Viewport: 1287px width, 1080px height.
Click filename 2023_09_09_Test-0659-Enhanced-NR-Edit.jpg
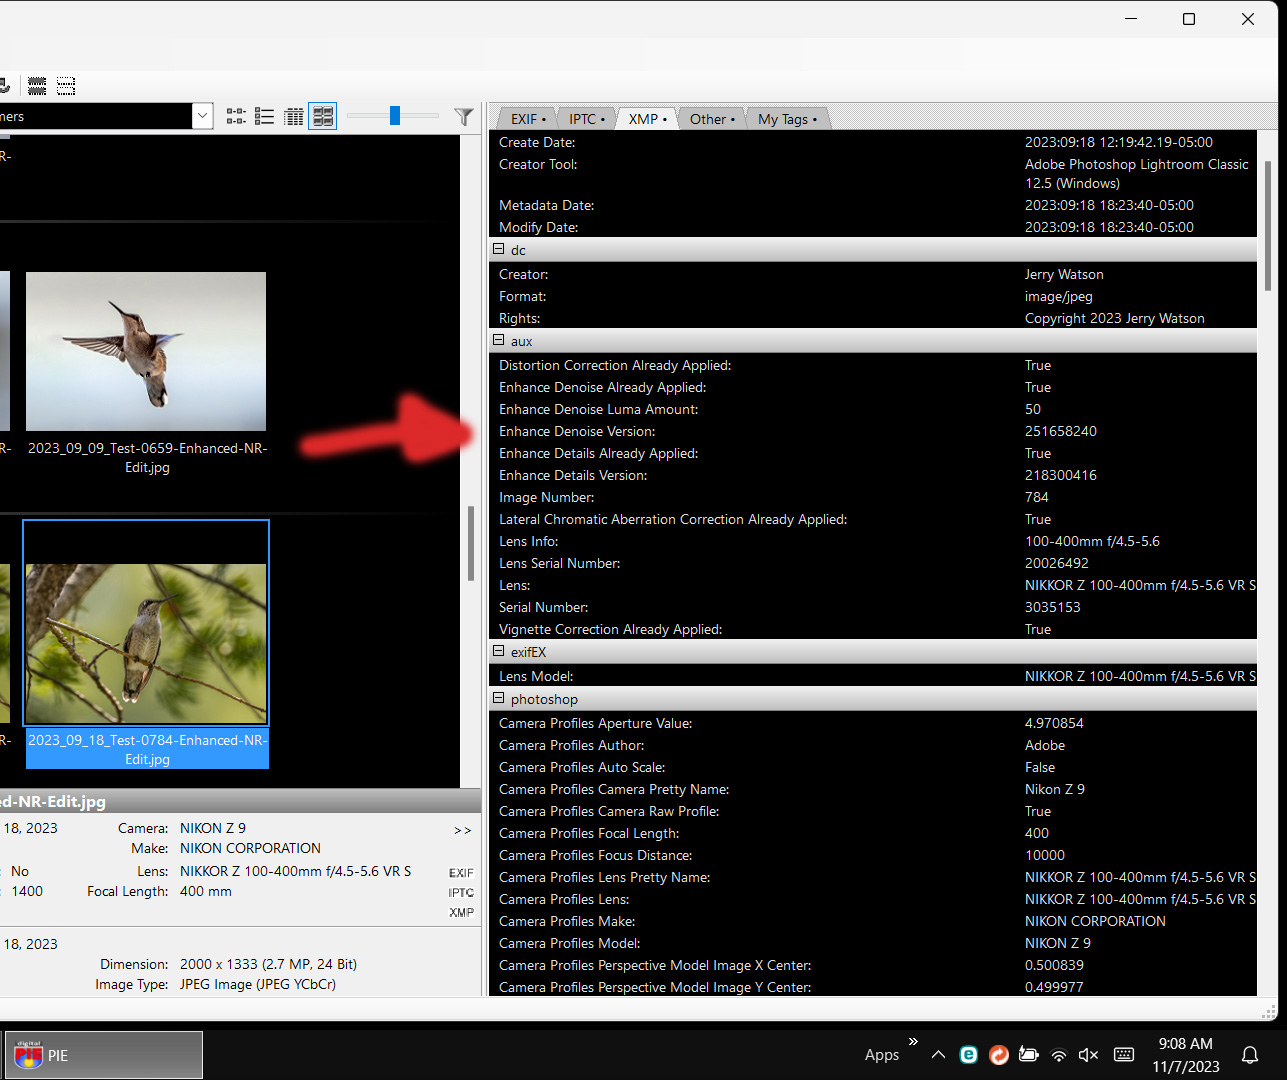pyautogui.click(x=147, y=457)
